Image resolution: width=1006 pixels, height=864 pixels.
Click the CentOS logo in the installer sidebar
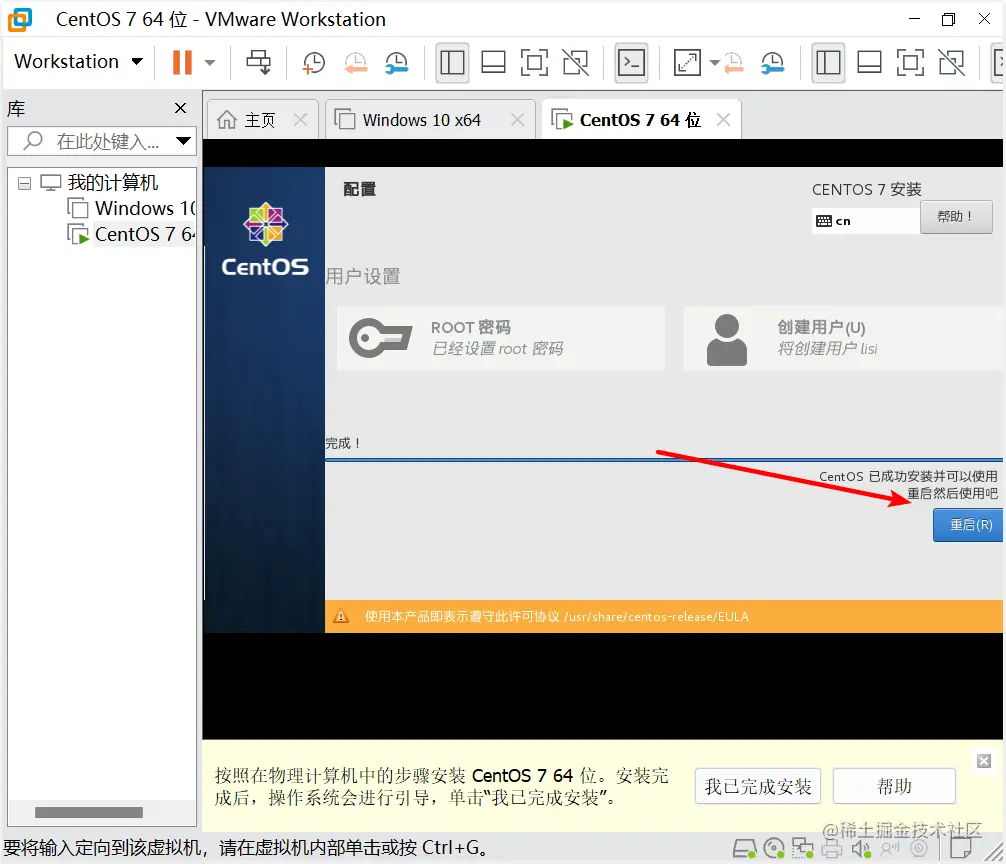point(265,239)
